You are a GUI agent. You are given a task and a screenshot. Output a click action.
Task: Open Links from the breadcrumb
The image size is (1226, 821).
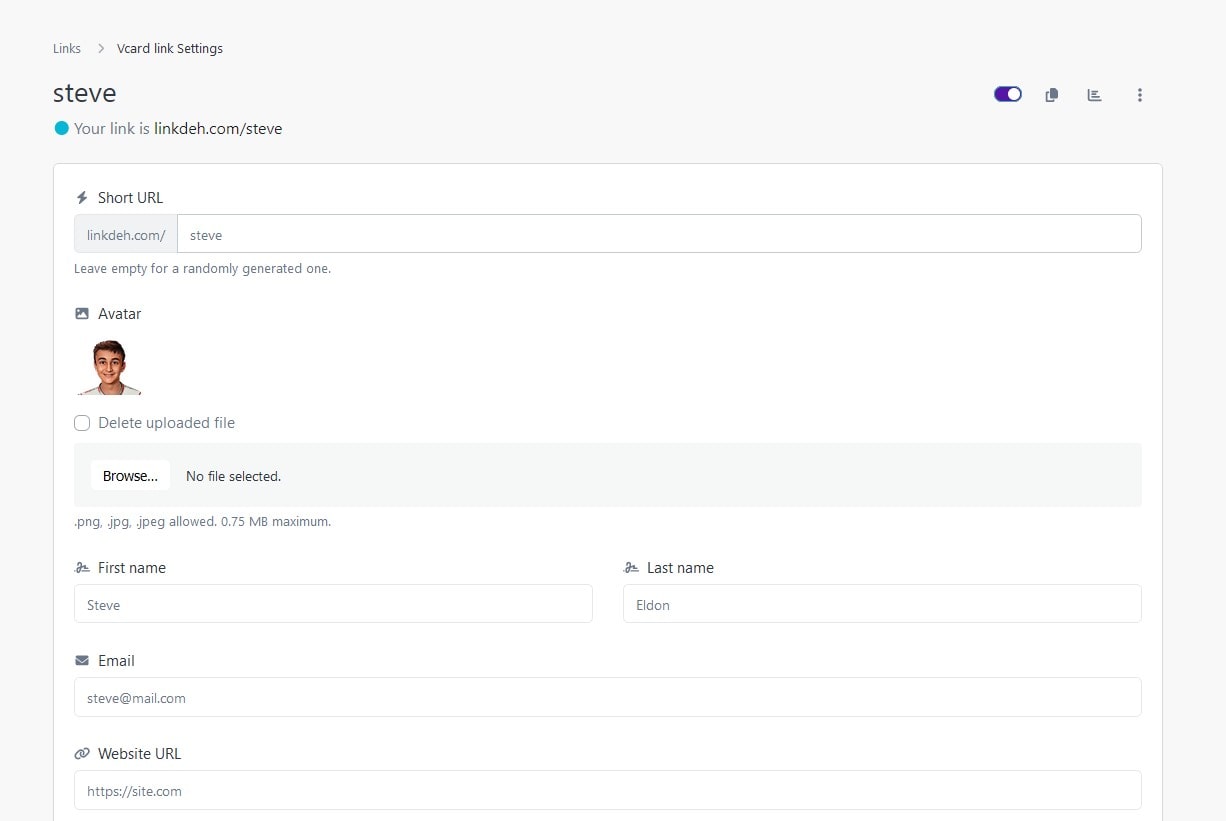coord(66,48)
